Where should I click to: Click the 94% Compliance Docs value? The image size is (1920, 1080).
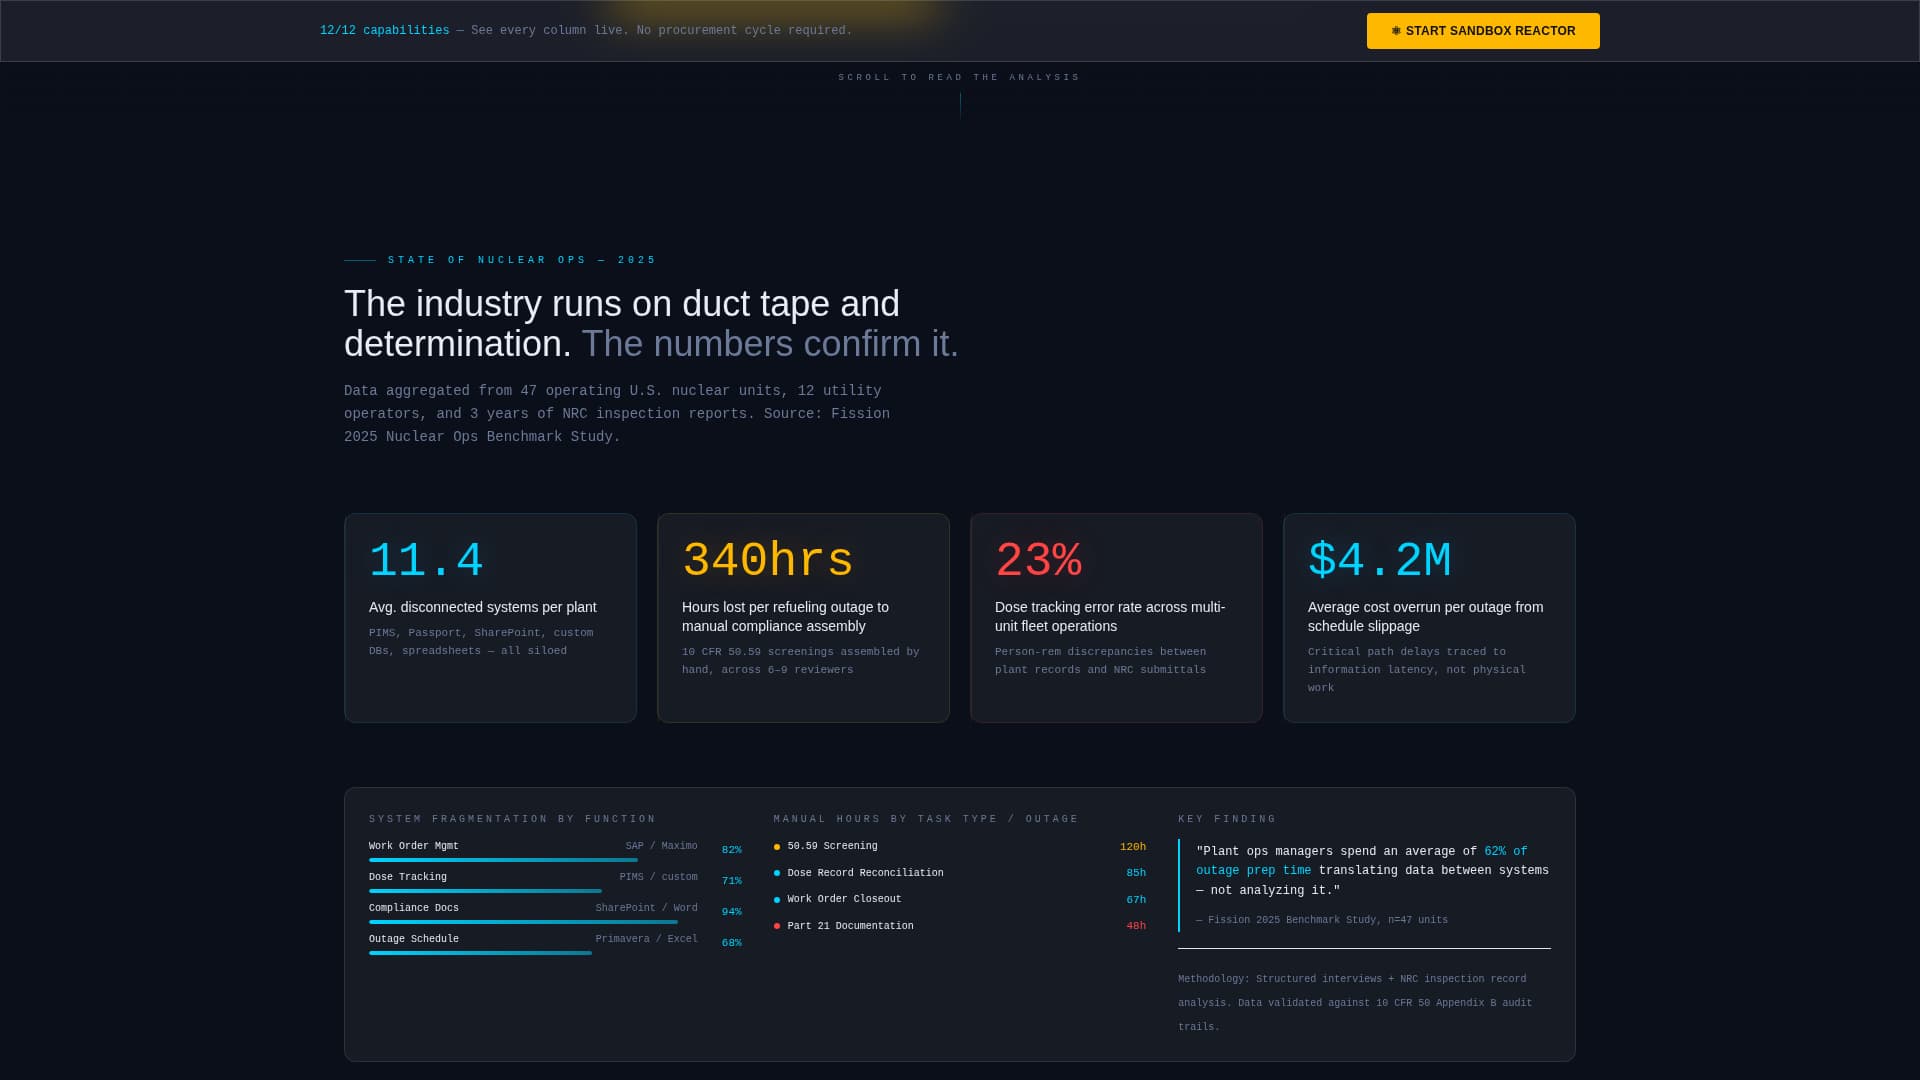732,912
